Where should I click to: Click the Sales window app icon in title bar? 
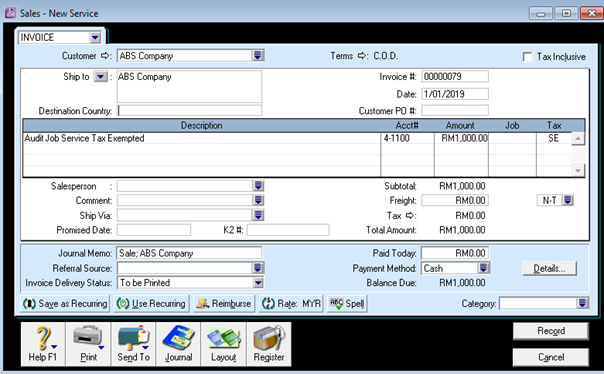click(10, 13)
